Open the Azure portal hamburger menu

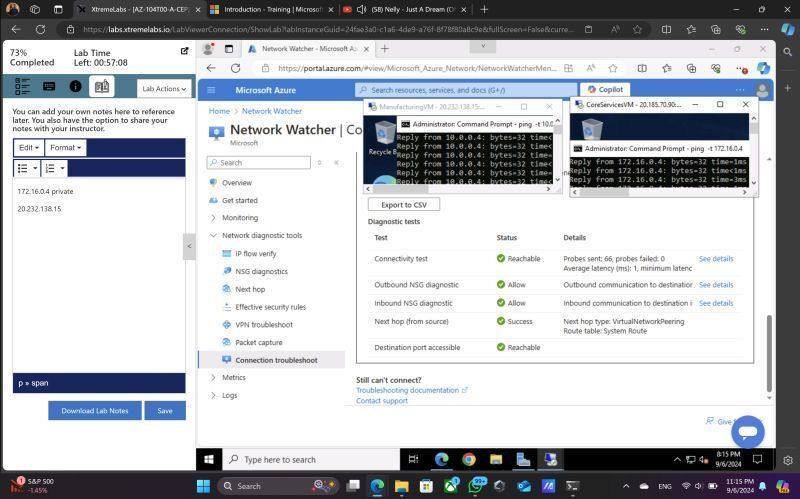point(211,90)
